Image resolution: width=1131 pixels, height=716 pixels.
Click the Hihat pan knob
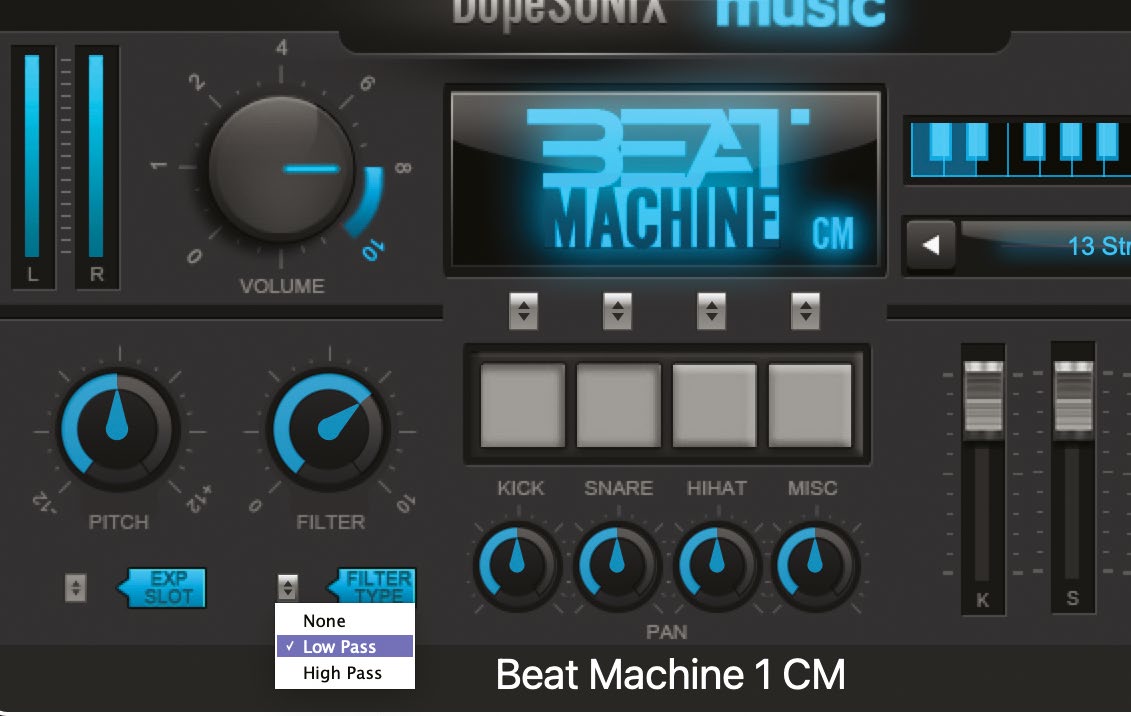(716, 567)
